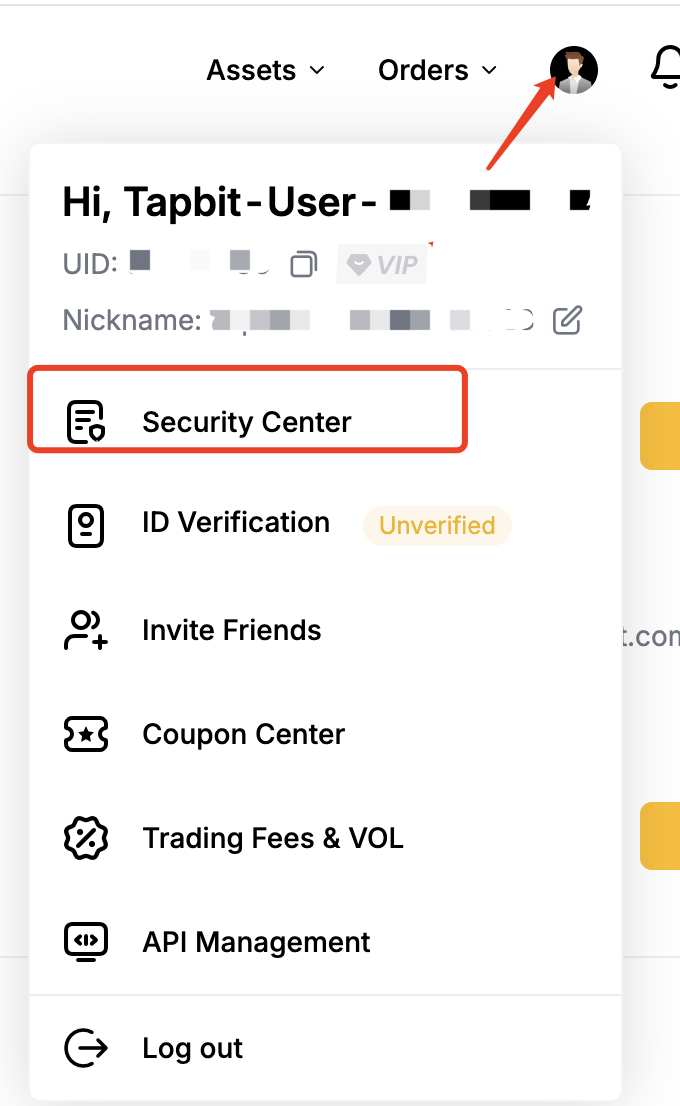Go to Trading Fees & VOL

273,838
